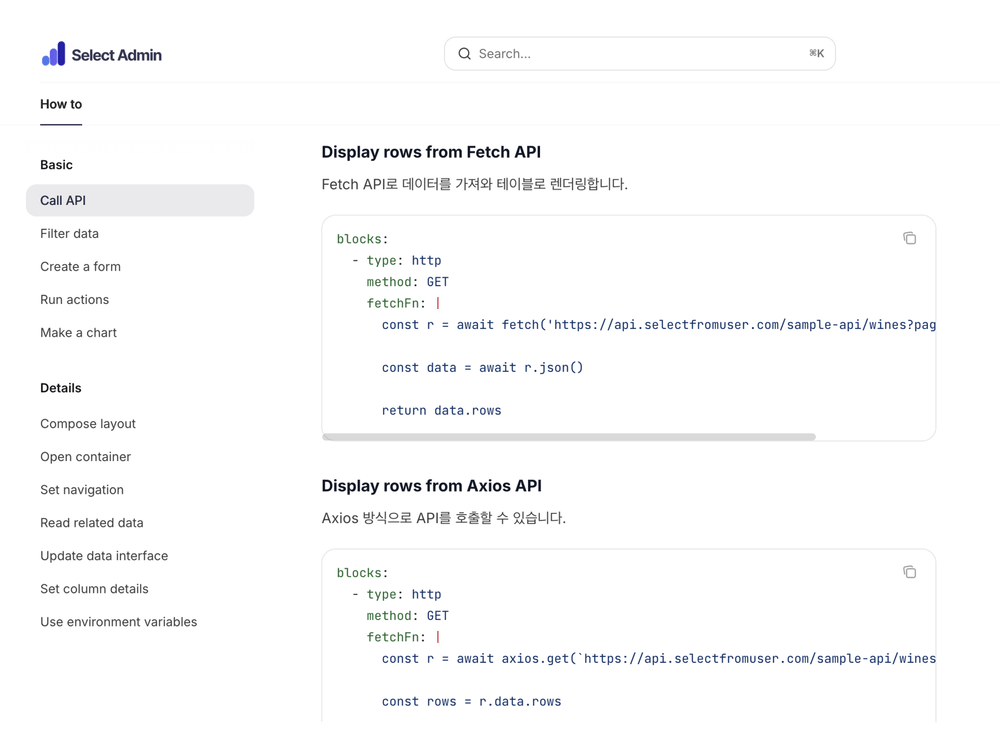
Task: Open the Filter data page
Action: (69, 233)
